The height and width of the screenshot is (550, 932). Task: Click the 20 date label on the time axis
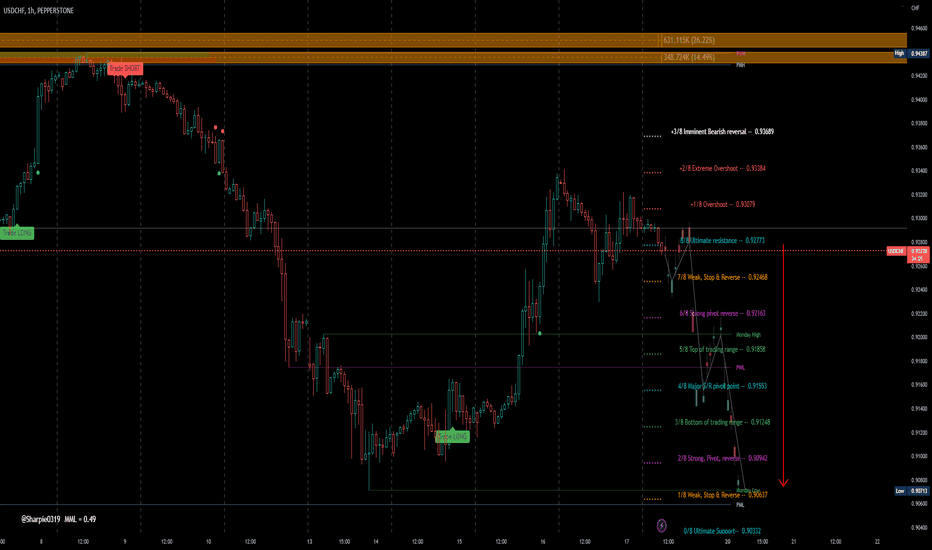click(728, 542)
